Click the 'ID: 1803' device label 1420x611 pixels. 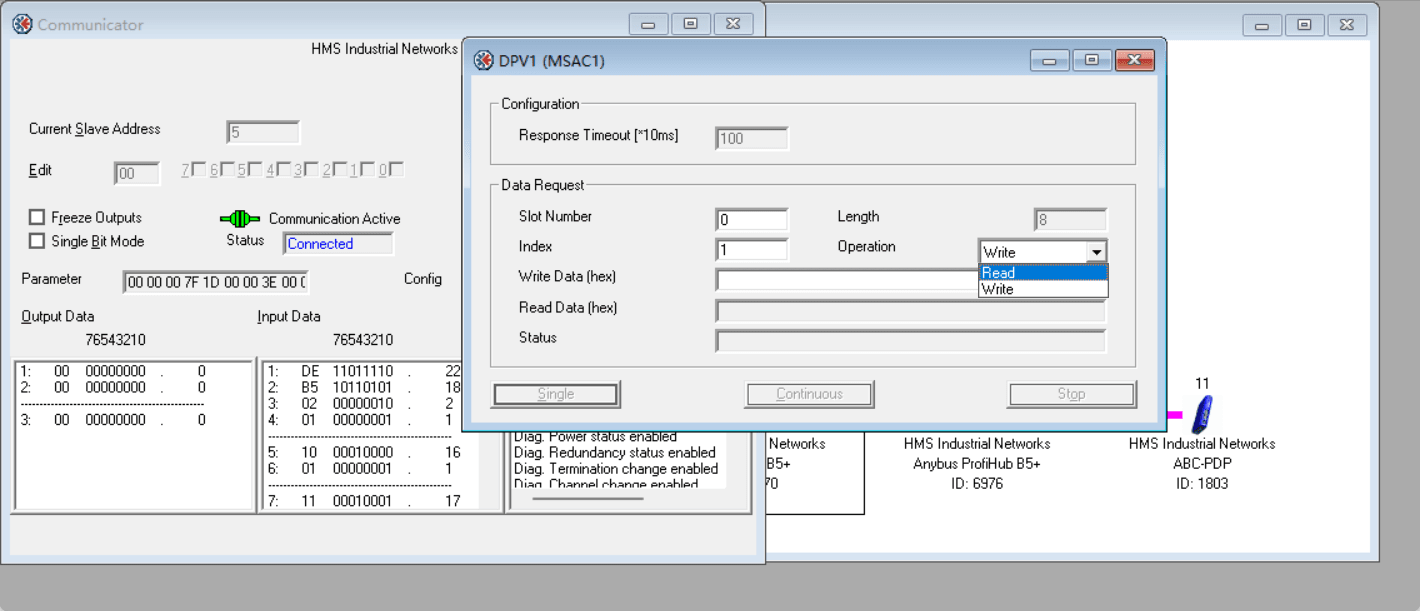click(1202, 484)
